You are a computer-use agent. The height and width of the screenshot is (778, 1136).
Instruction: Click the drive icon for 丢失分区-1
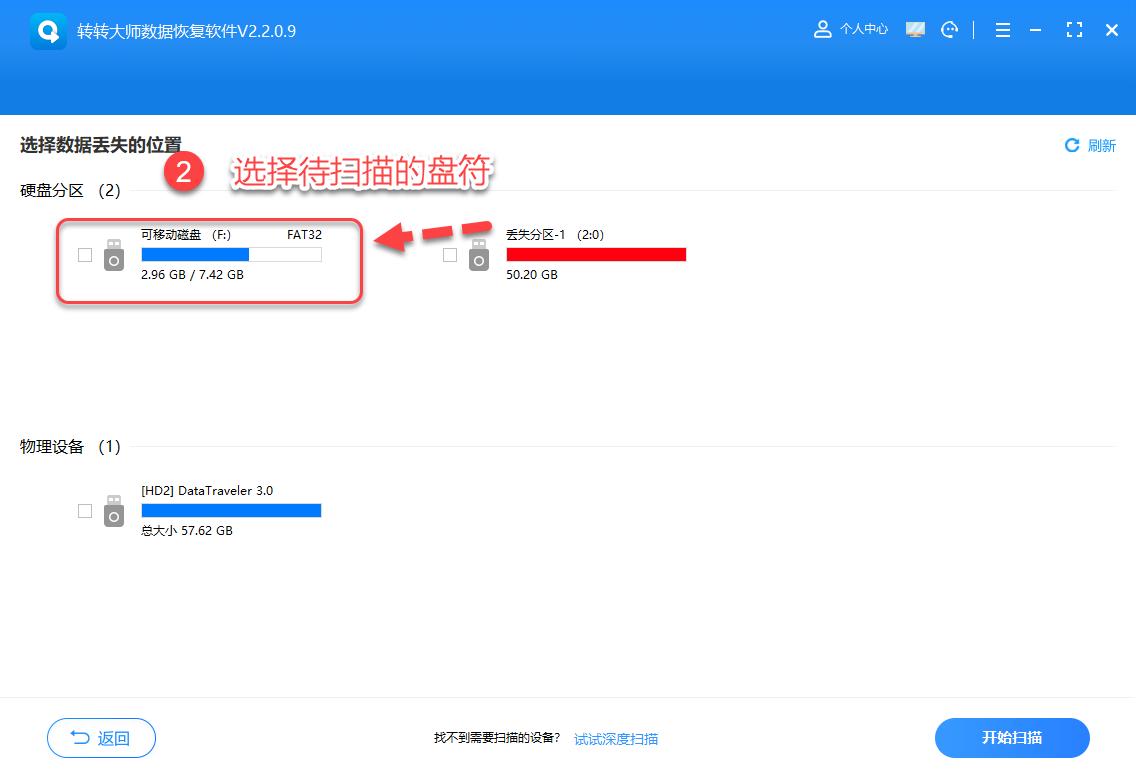478,255
